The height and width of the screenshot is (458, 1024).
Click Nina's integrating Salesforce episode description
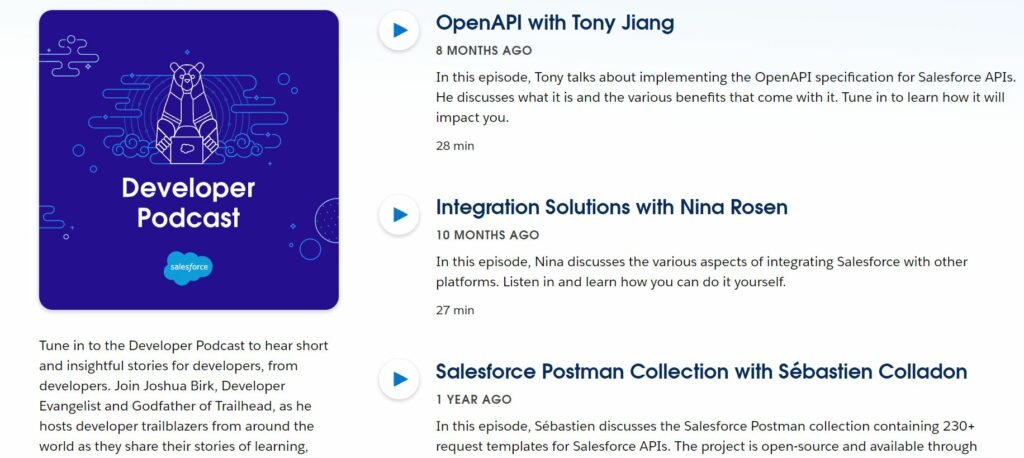point(702,272)
